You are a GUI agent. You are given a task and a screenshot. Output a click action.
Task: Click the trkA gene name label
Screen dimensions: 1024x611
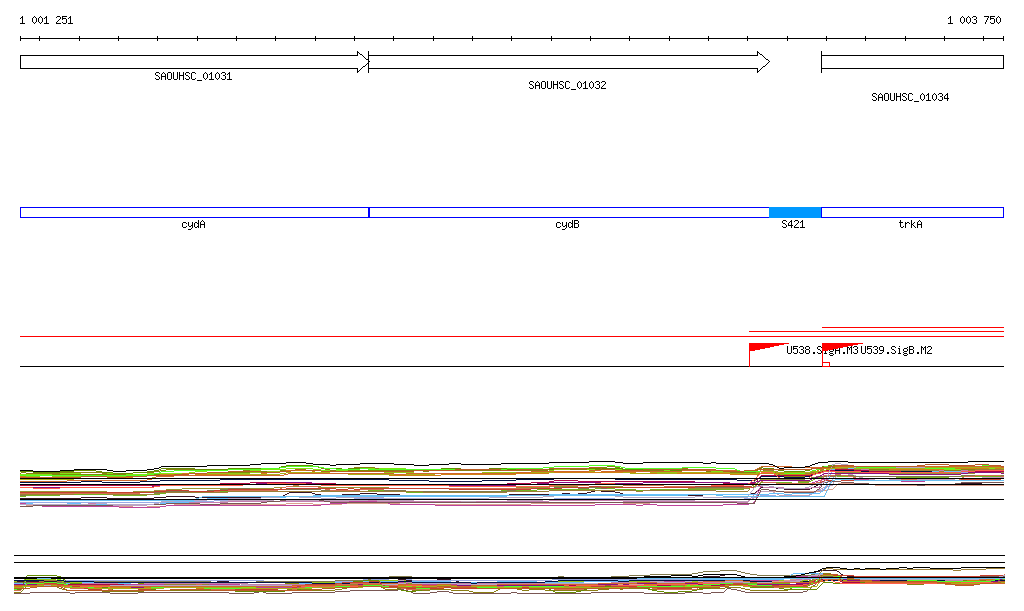pos(910,225)
